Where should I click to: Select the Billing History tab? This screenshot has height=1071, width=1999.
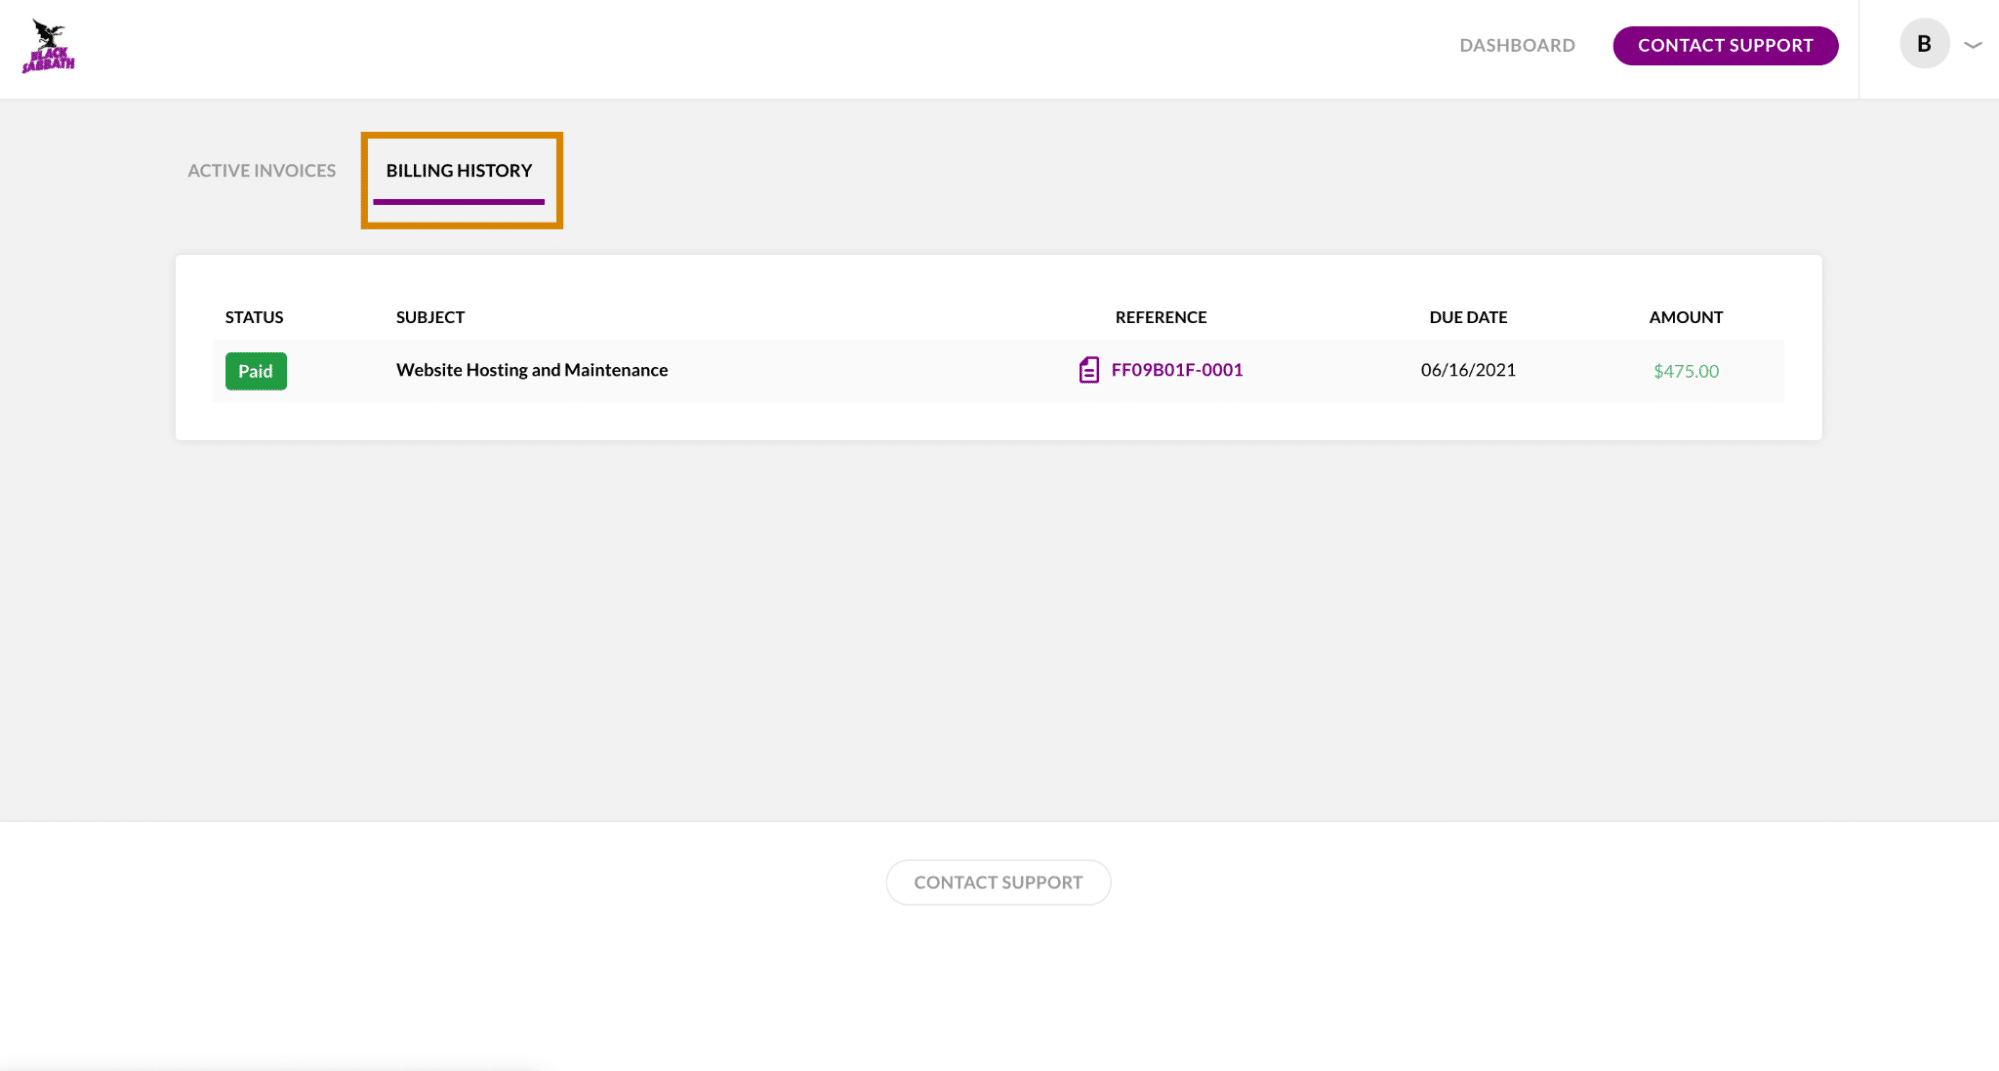click(x=459, y=170)
